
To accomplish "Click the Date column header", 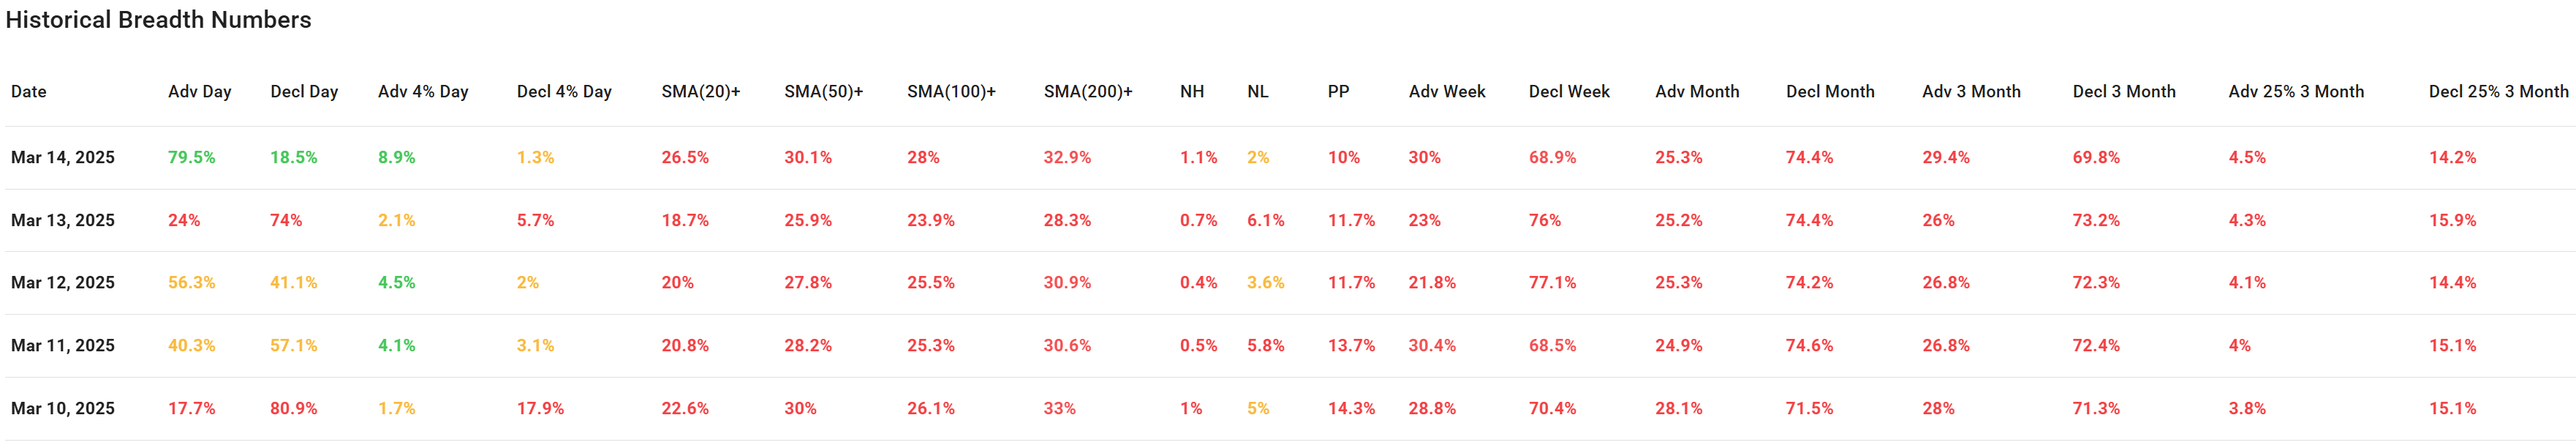I will [x=29, y=92].
